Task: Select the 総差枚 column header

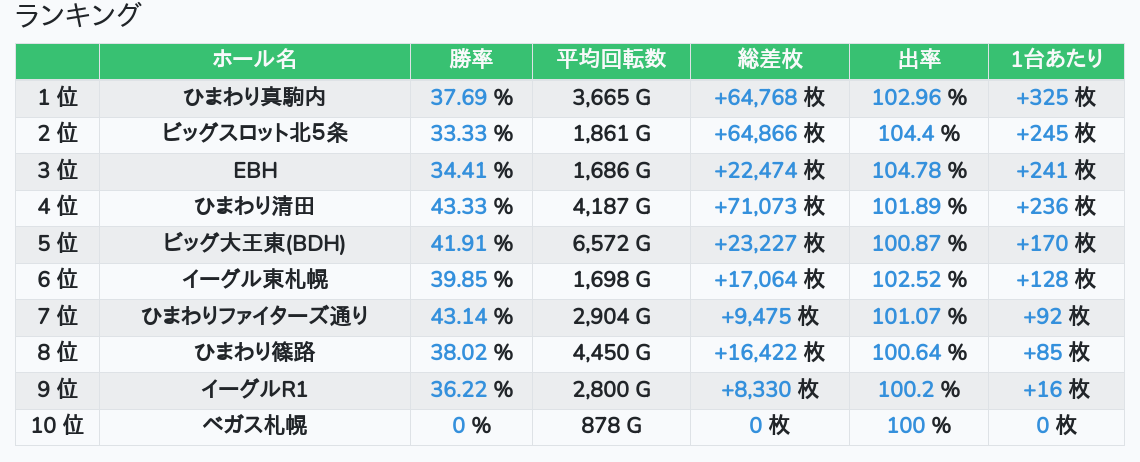Action: pos(769,60)
